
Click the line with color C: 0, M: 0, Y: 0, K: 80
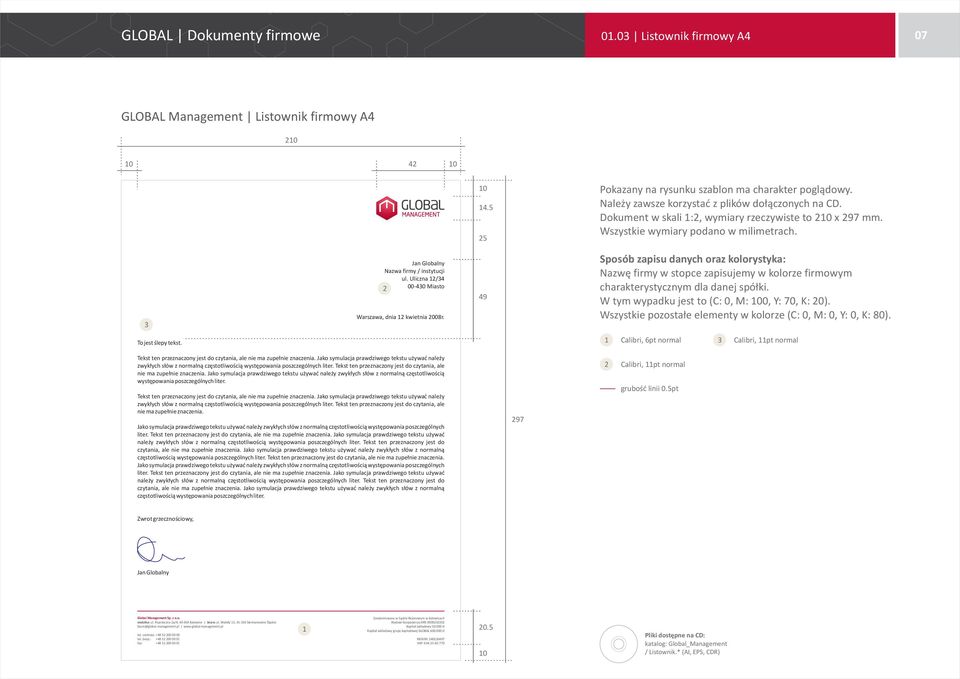pos(745,315)
